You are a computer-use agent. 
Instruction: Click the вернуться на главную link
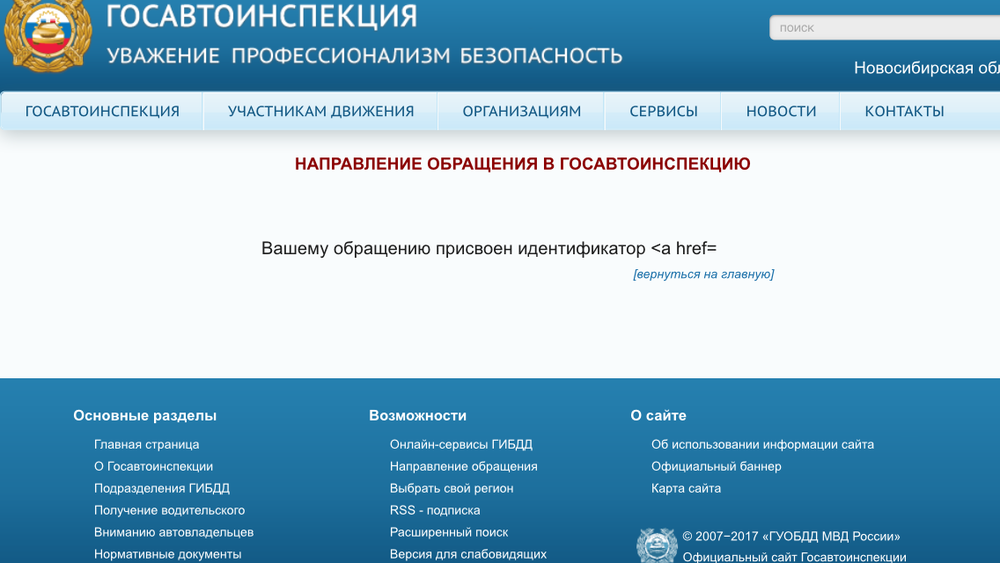click(703, 274)
